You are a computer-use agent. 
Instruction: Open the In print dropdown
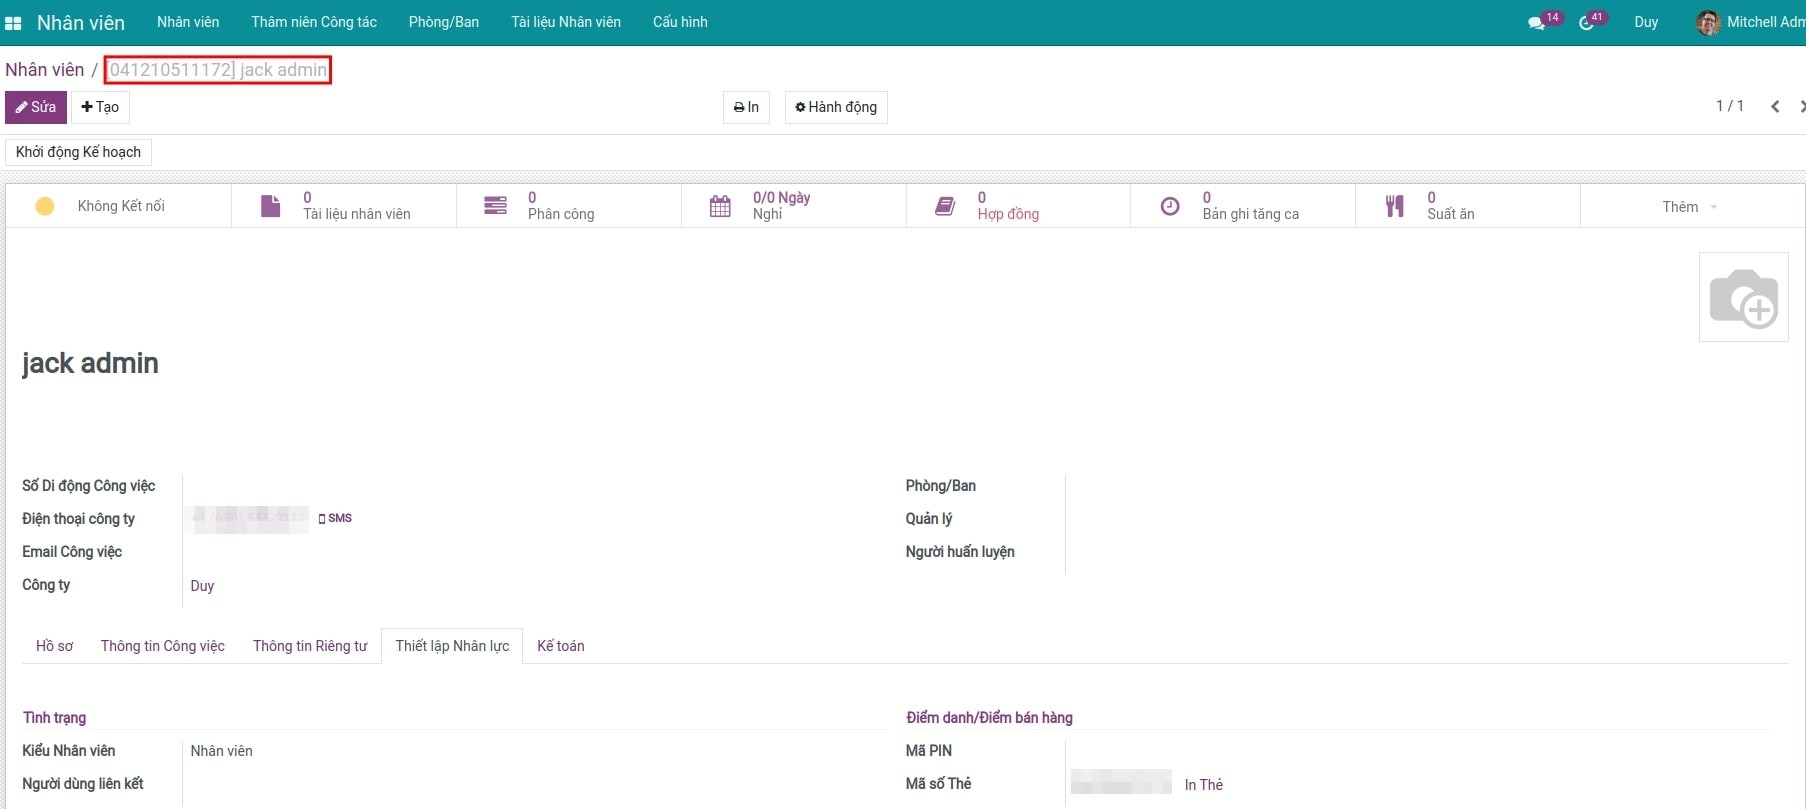(746, 107)
